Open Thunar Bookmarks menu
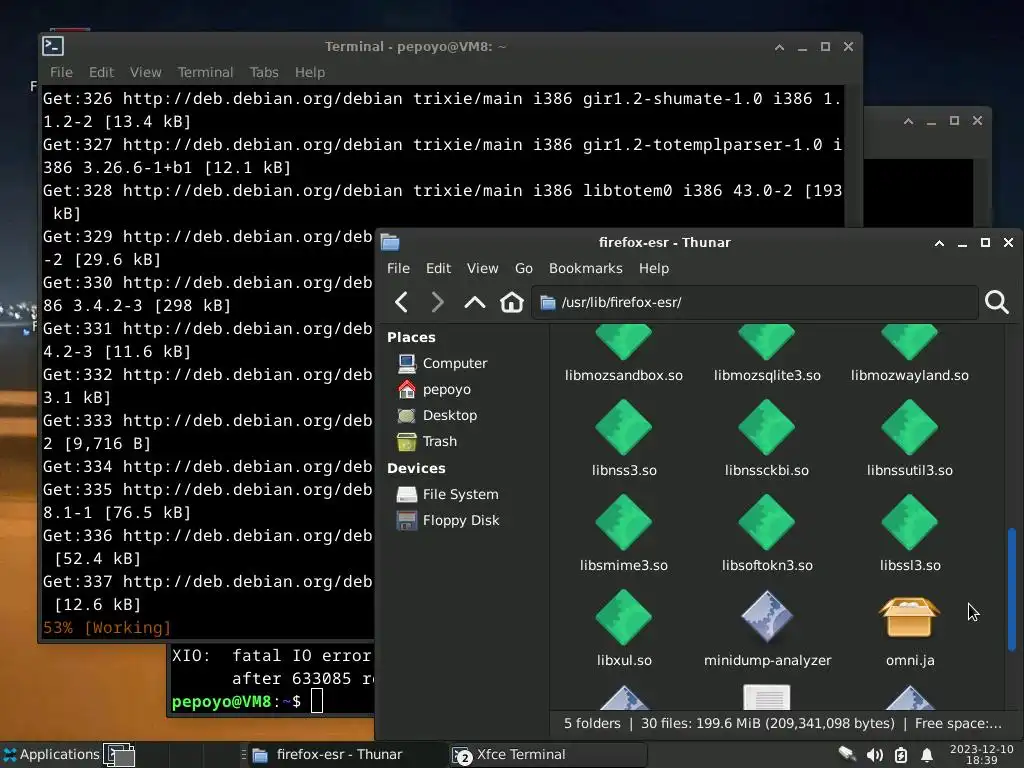Image resolution: width=1024 pixels, height=768 pixels. pos(585,268)
